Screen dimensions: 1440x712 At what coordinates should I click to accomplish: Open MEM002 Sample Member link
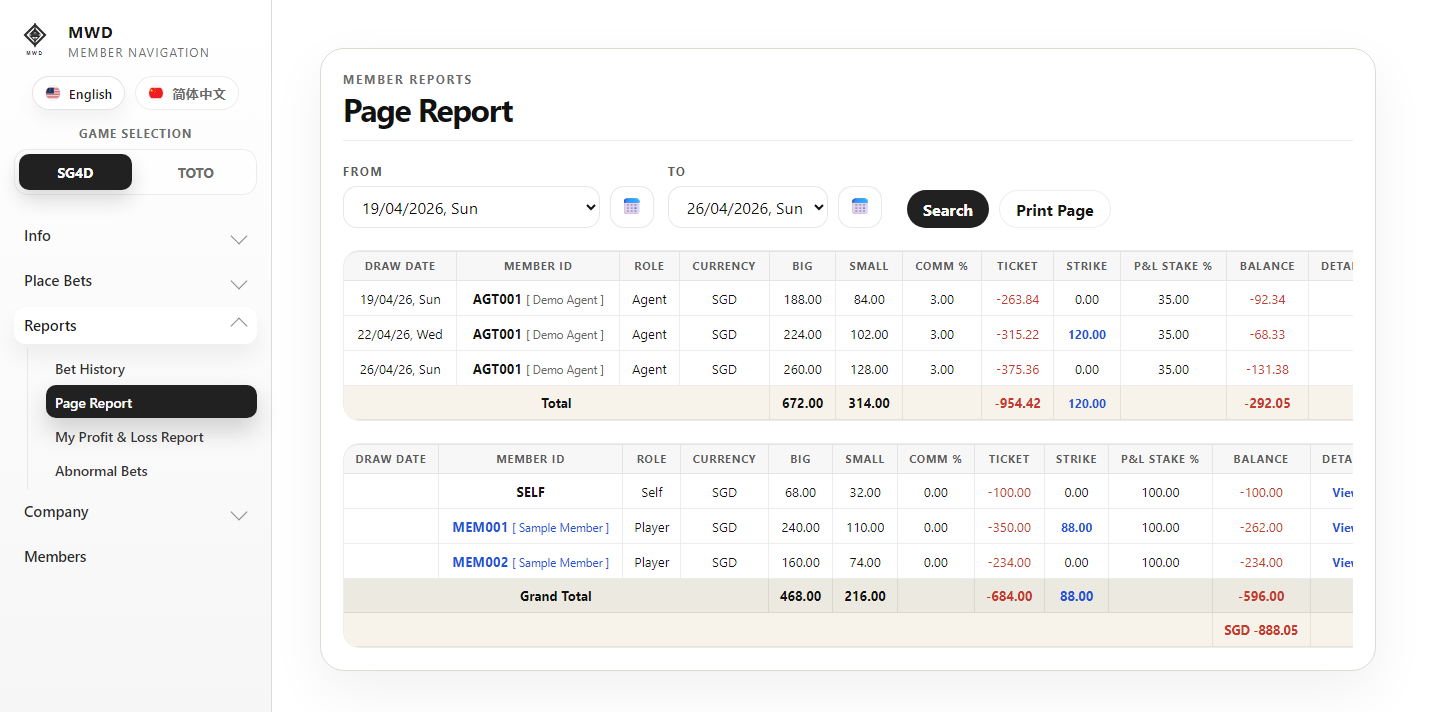point(530,562)
